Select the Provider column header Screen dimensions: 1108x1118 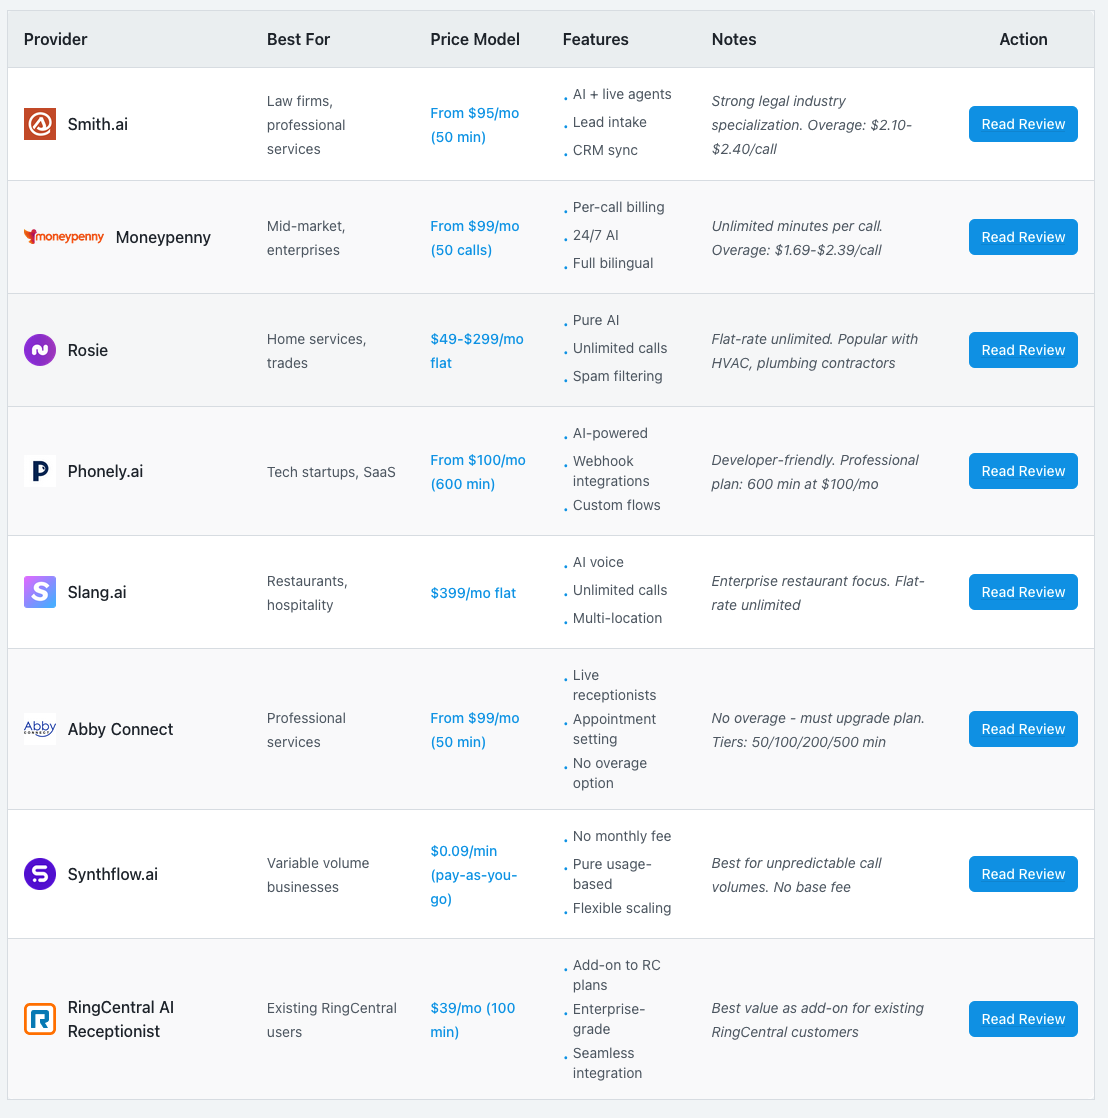pyautogui.click(x=56, y=40)
